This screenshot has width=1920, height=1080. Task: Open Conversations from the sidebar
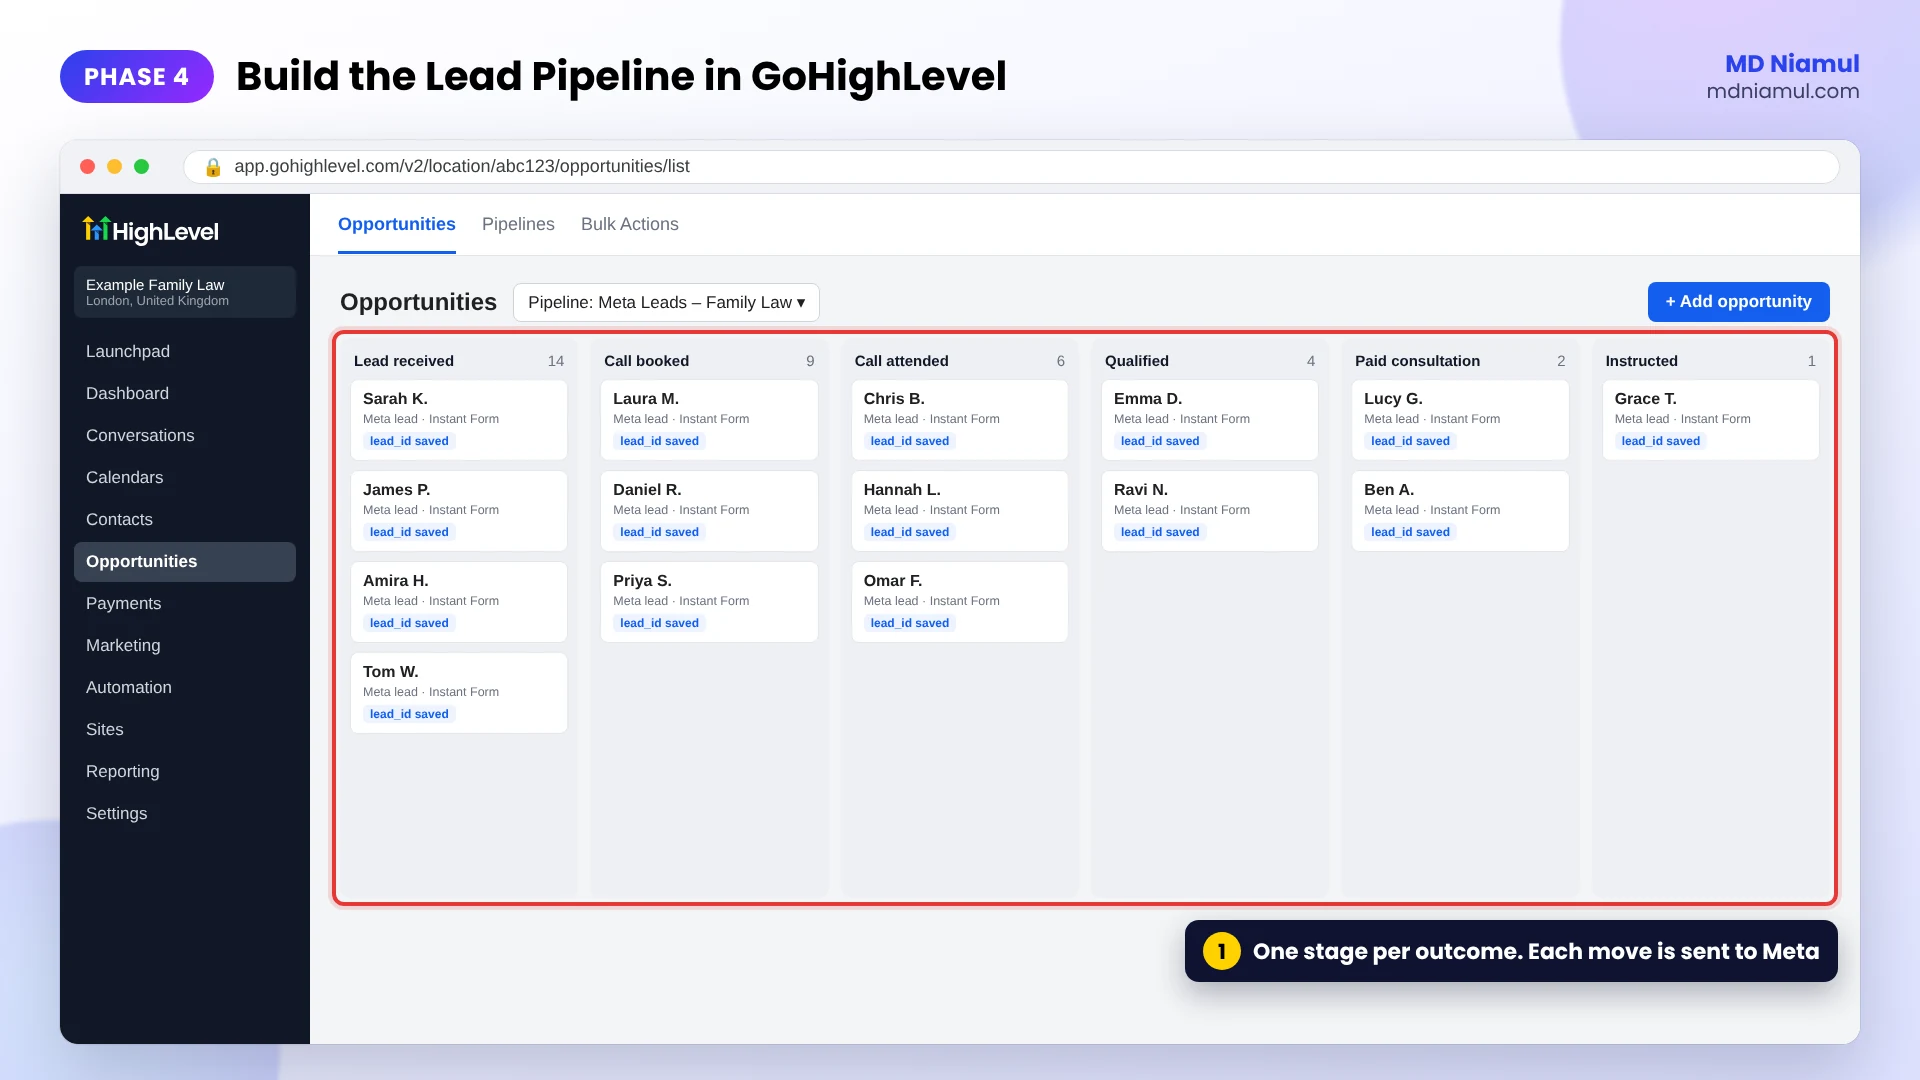185,435
